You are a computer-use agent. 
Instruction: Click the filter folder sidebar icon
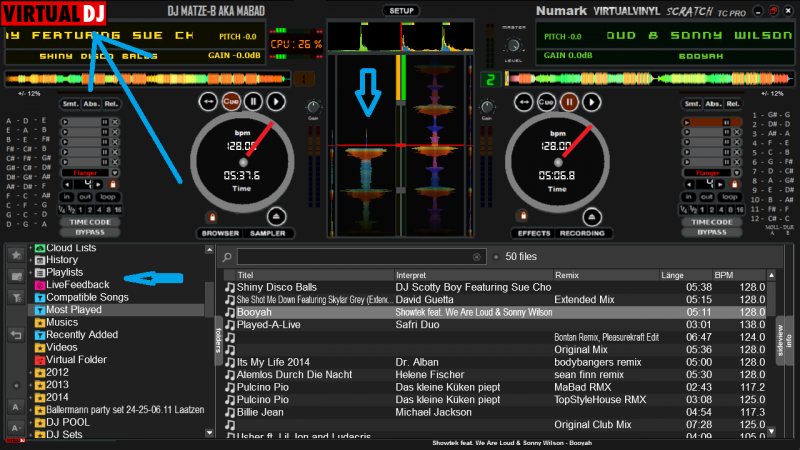point(16,297)
